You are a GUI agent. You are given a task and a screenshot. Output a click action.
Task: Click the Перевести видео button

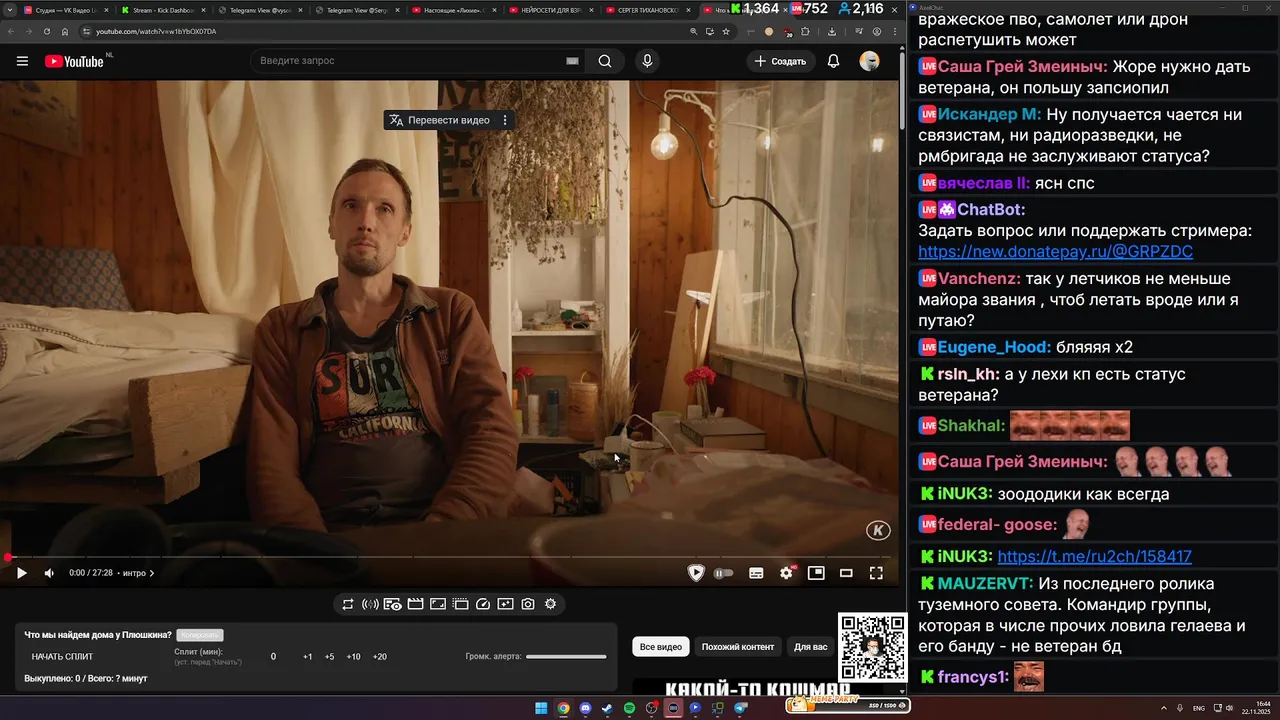tap(440, 120)
